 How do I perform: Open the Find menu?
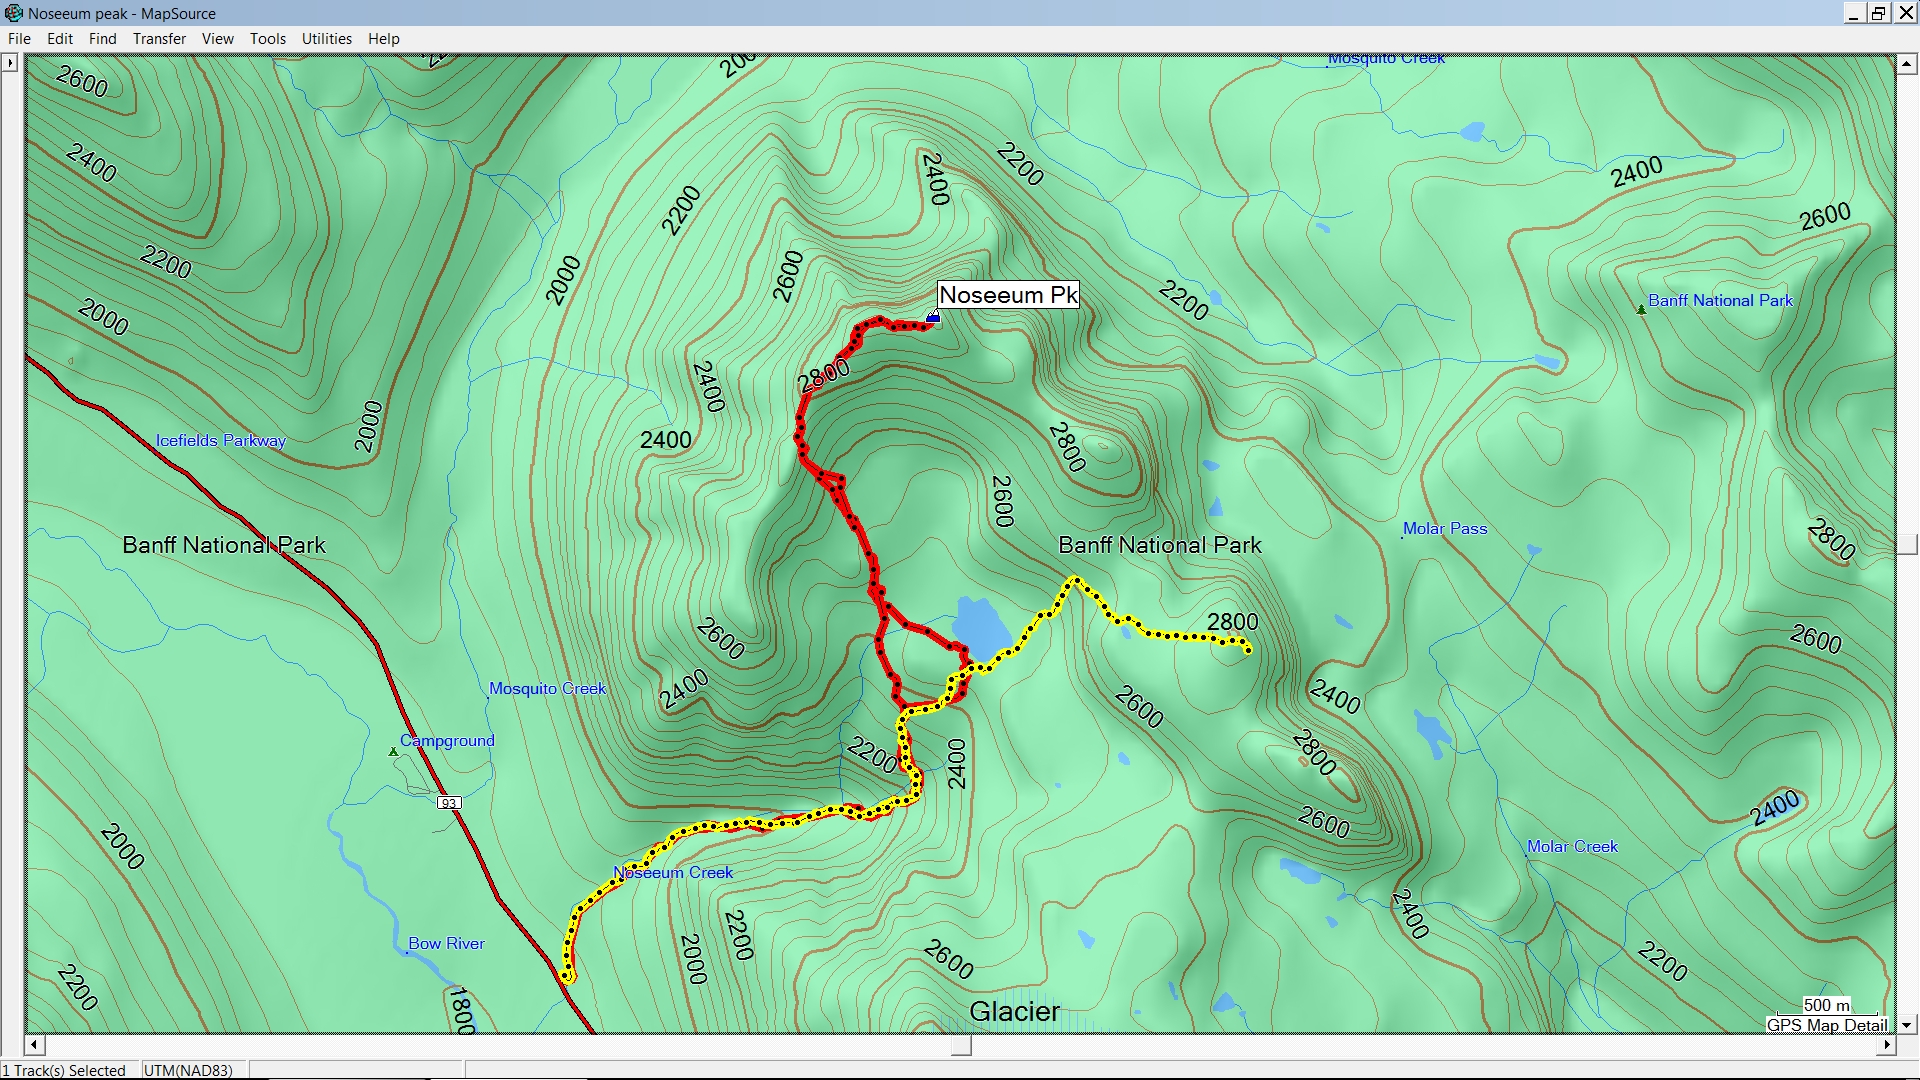click(102, 39)
